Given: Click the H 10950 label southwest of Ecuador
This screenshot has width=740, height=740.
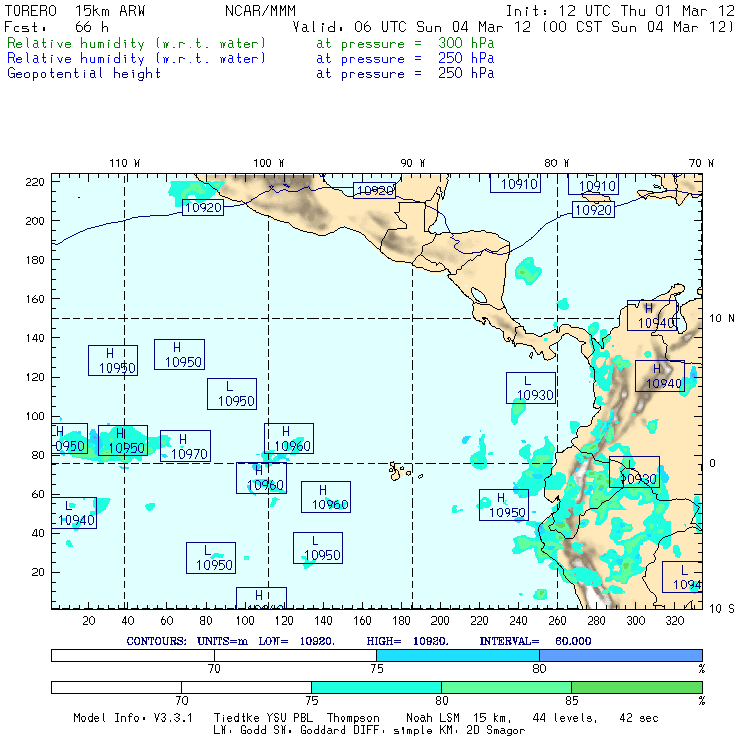Looking at the screenshot, I should pos(504,505).
